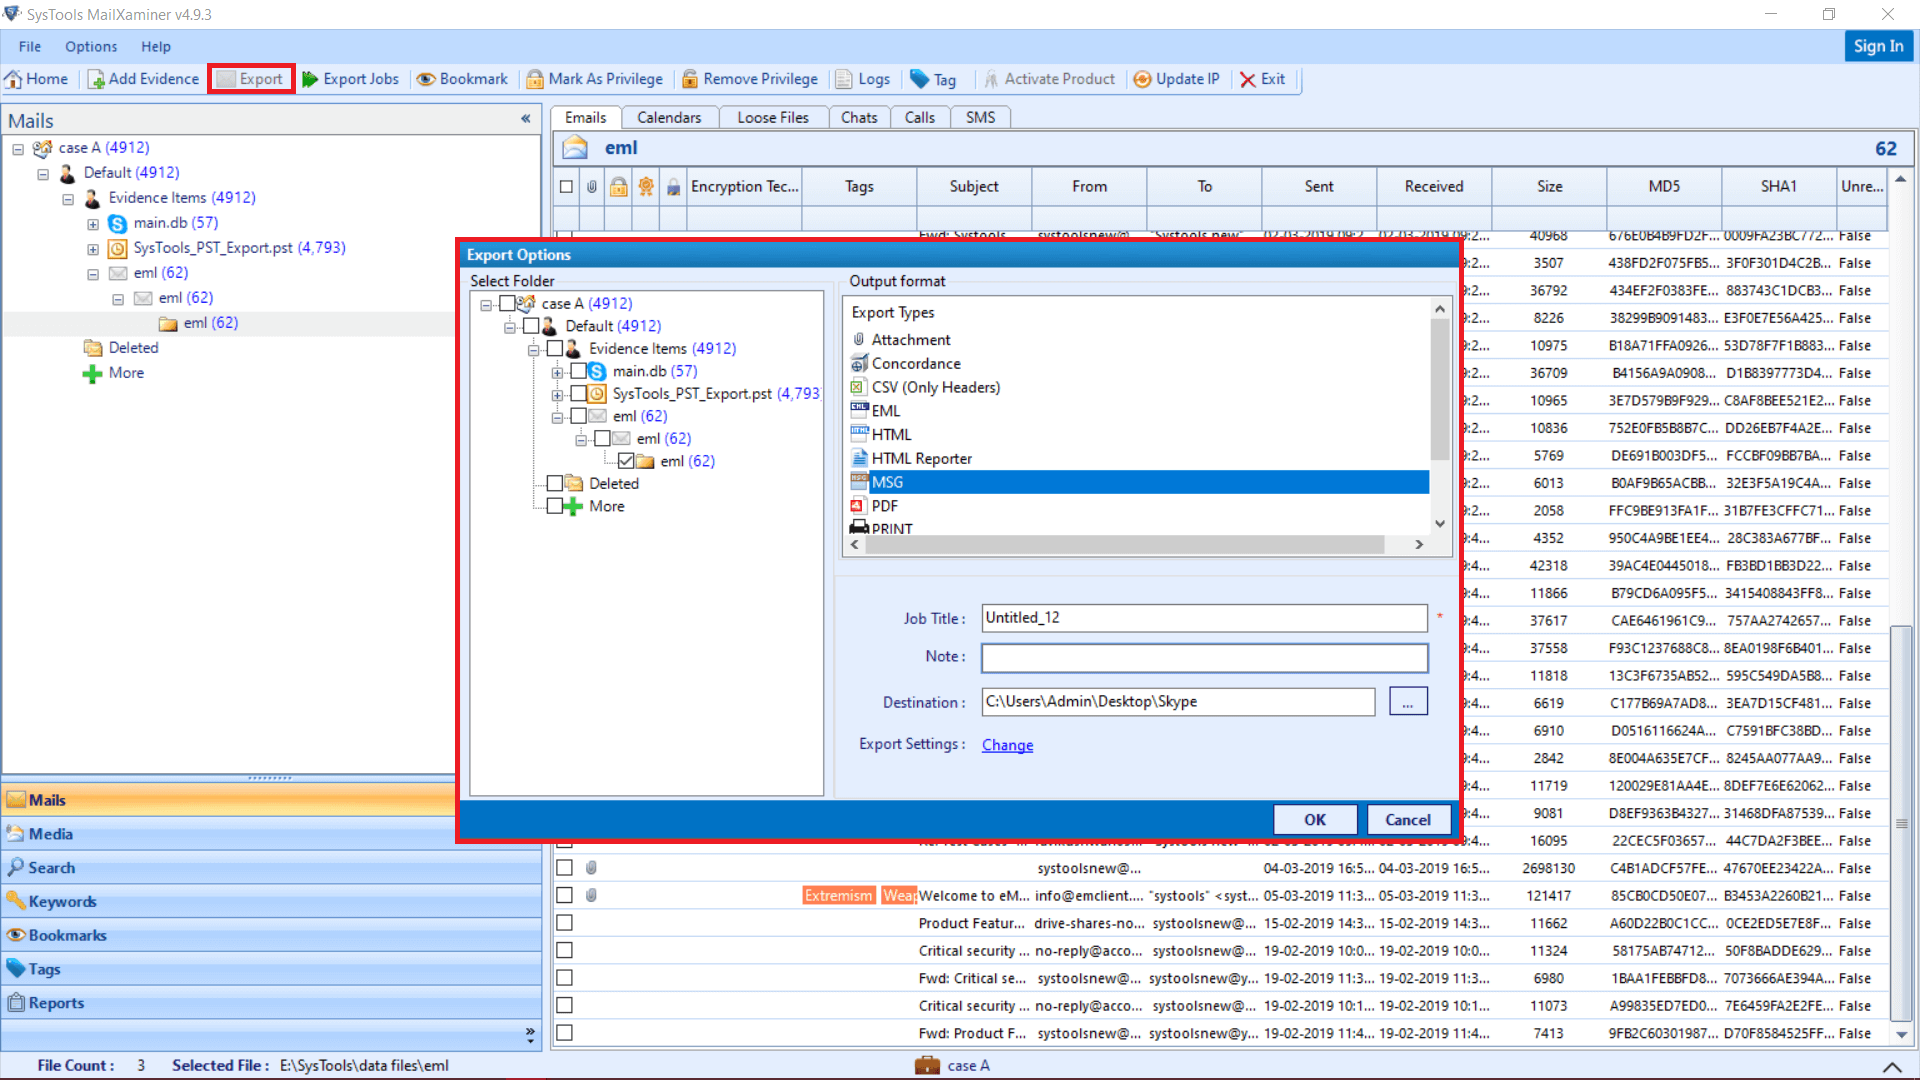The width and height of the screenshot is (1920, 1080).
Task: Collapse the Mails panel with double chevron
Action: coord(526,119)
